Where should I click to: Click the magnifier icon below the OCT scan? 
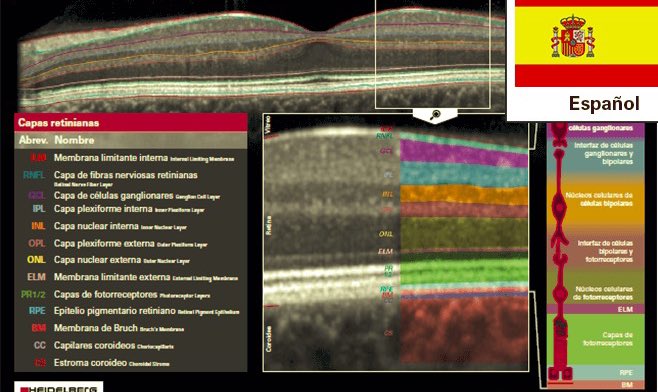click(435, 114)
